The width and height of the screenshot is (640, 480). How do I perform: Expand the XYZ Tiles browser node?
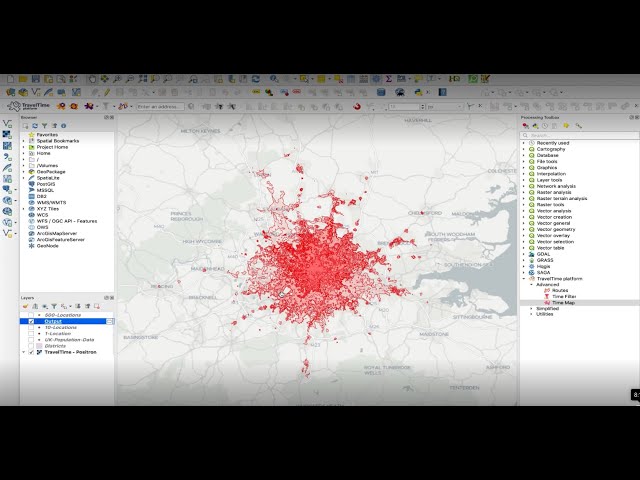(x=24, y=209)
